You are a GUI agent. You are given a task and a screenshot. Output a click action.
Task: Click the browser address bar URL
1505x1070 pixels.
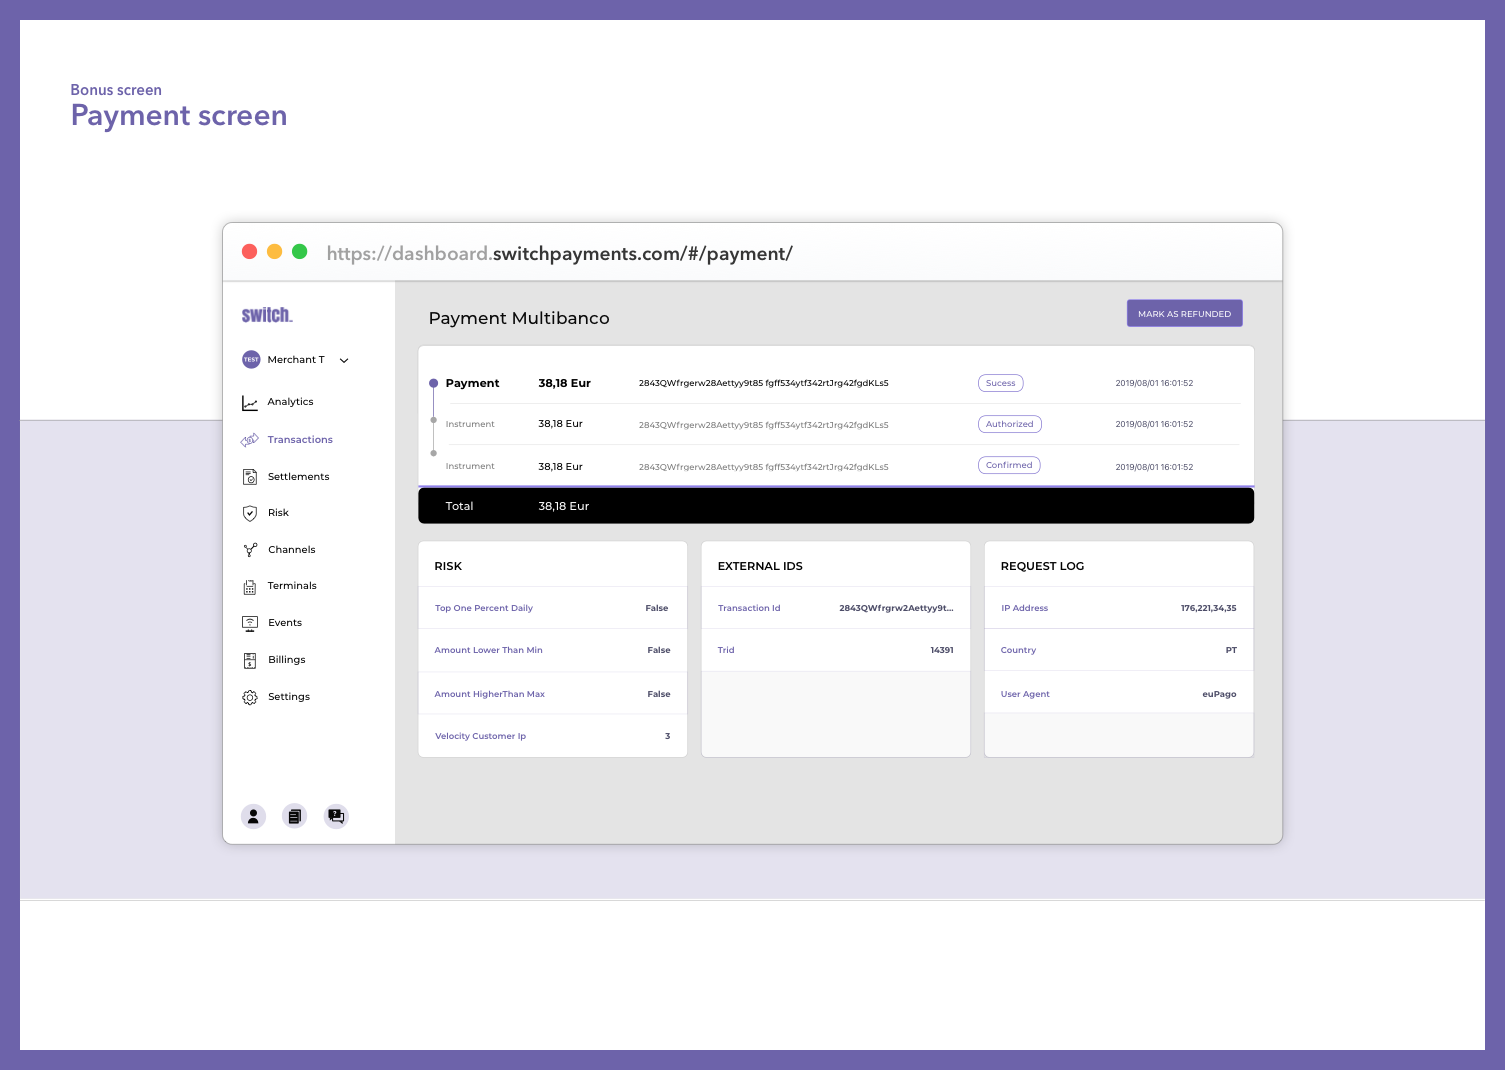pos(560,254)
